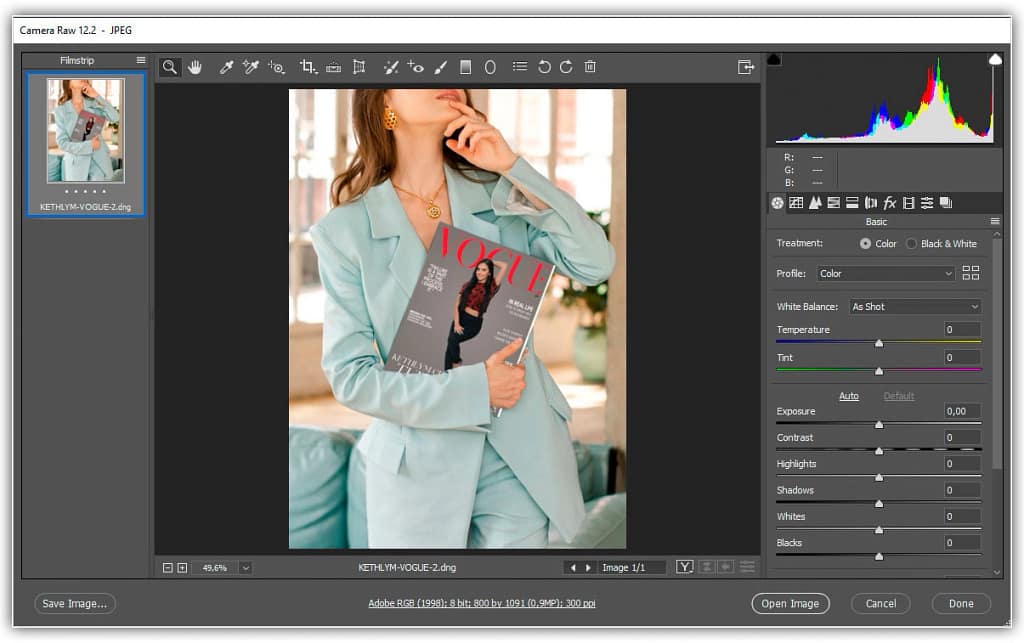The image size is (1024, 643).
Task: Open the Presets tab
Action: [927, 203]
